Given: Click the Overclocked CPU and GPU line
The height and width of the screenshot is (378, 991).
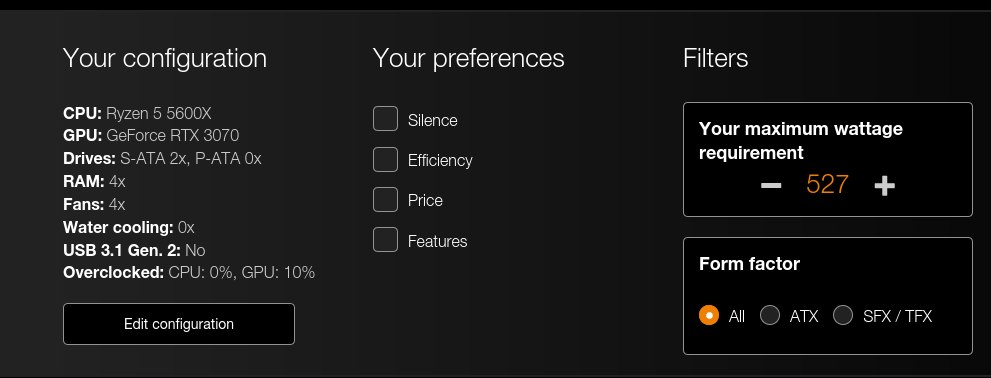Looking at the screenshot, I should coord(189,272).
